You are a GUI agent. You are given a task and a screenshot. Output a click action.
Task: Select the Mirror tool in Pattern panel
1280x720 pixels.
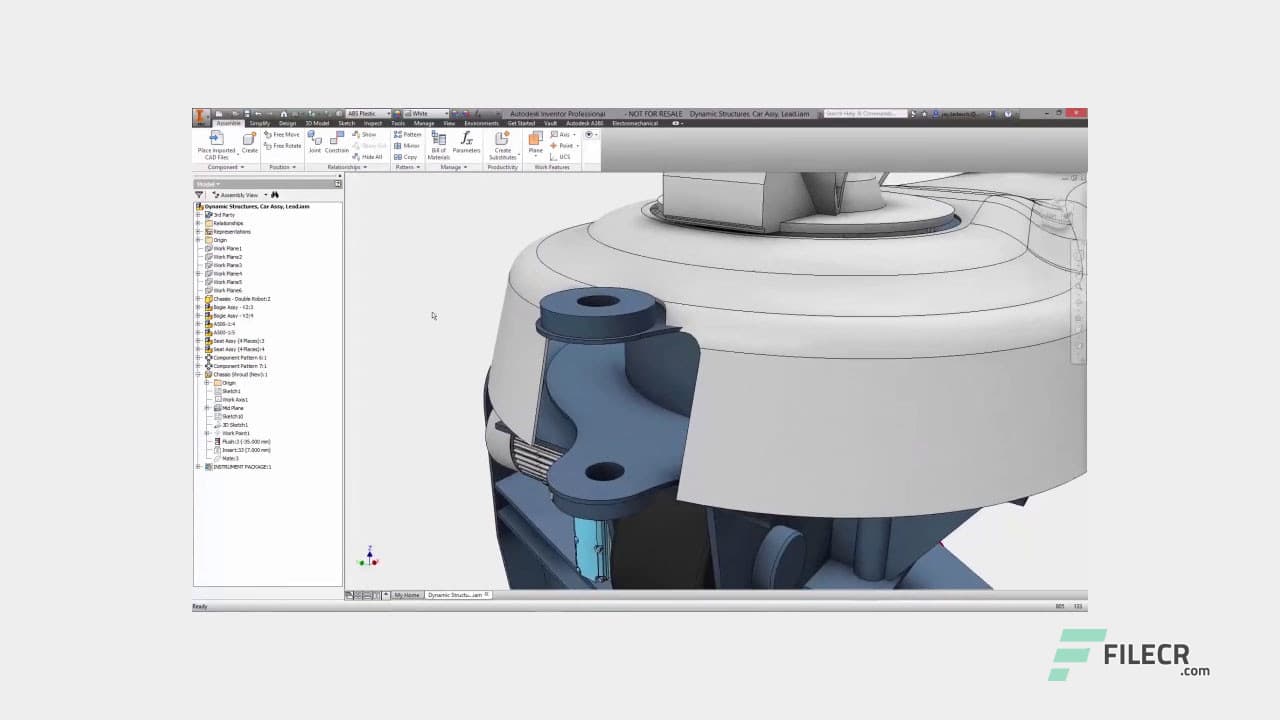pos(410,146)
